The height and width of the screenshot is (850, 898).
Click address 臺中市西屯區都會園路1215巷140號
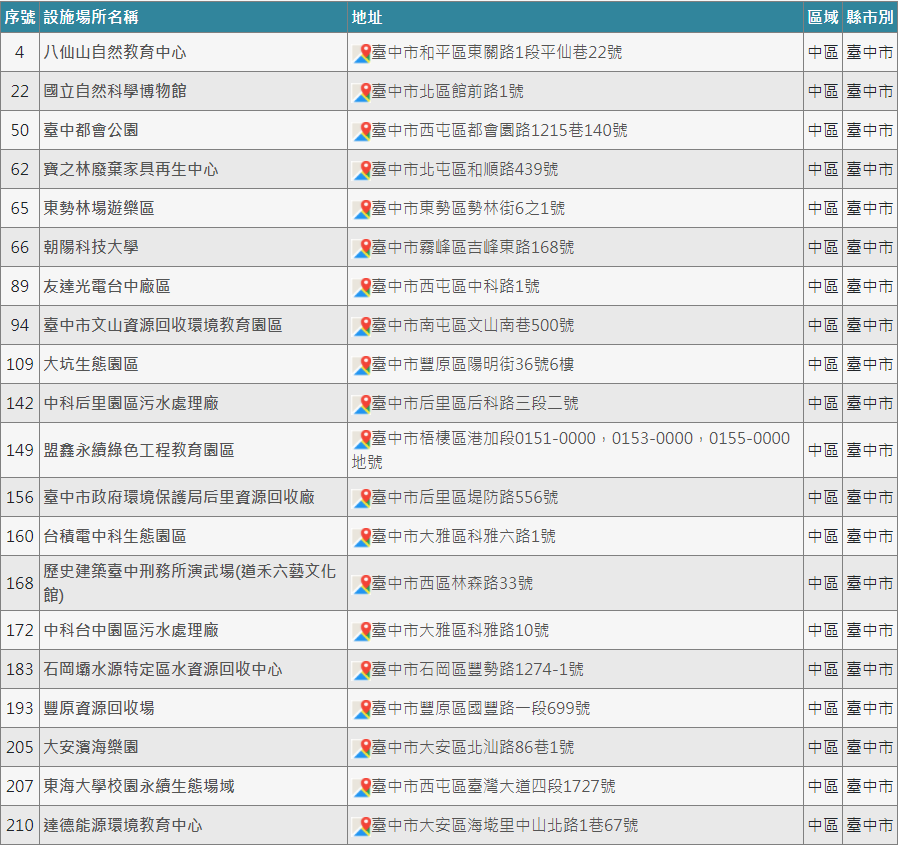click(499, 130)
